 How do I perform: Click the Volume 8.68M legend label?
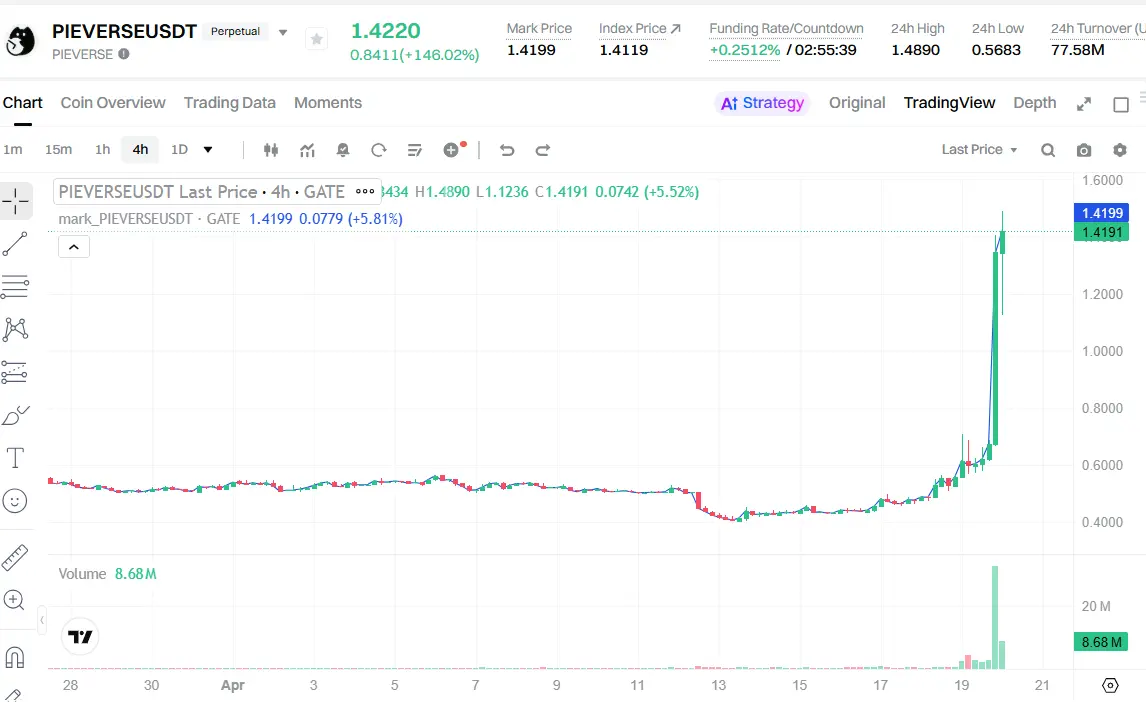[x=107, y=573]
